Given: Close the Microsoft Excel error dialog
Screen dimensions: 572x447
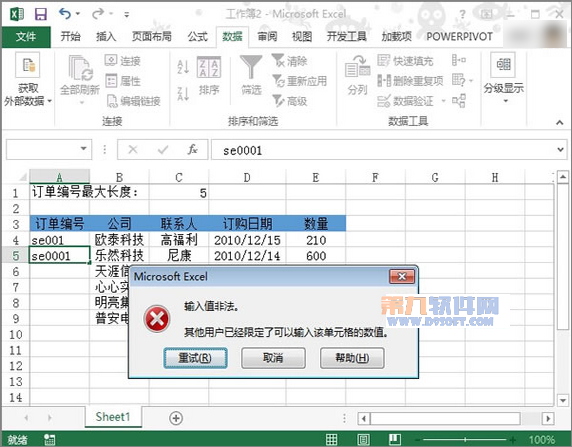Looking at the screenshot, I should (x=402, y=276).
